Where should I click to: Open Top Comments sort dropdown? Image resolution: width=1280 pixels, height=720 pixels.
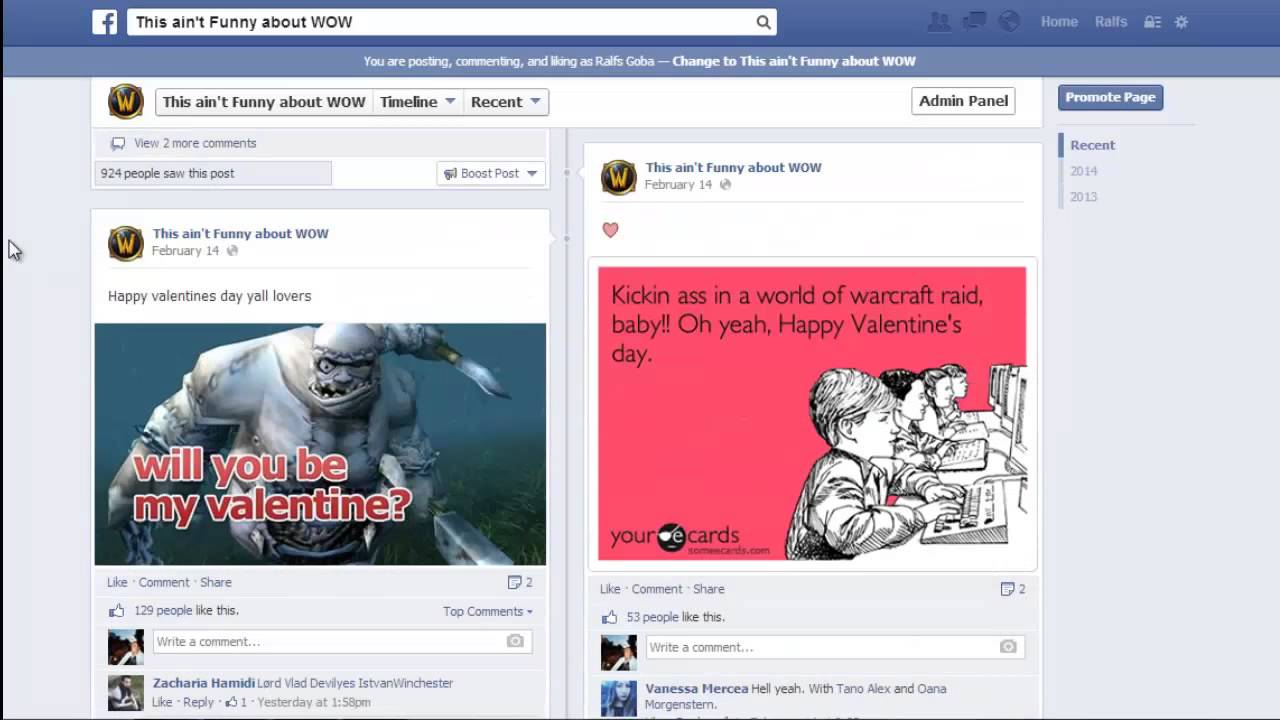[x=488, y=611]
